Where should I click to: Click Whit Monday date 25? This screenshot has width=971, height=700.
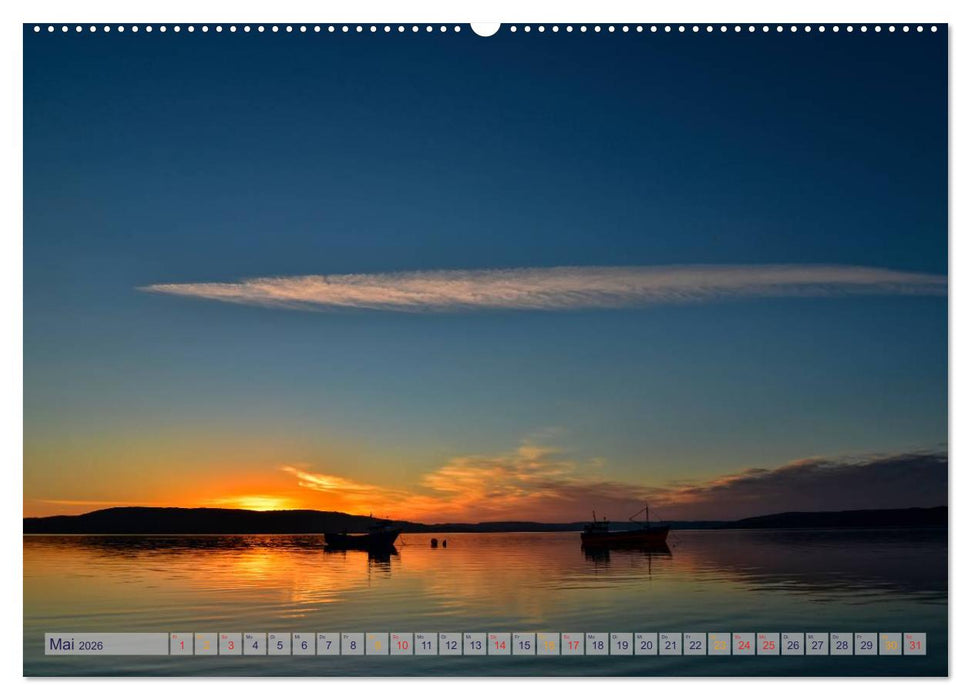click(x=768, y=645)
